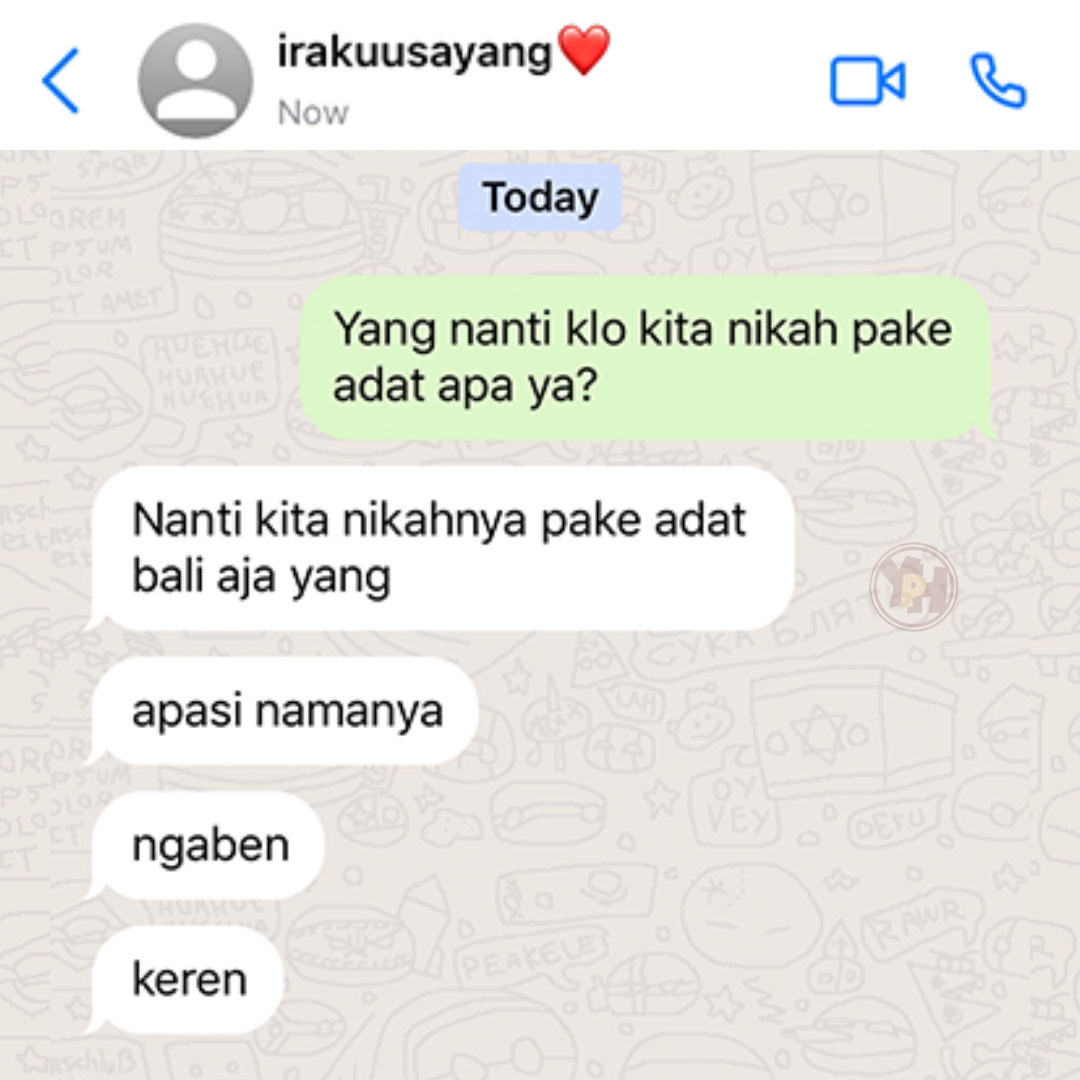
Task: Select the green "Yang nanti klo kita nikah" message
Action: (647, 357)
